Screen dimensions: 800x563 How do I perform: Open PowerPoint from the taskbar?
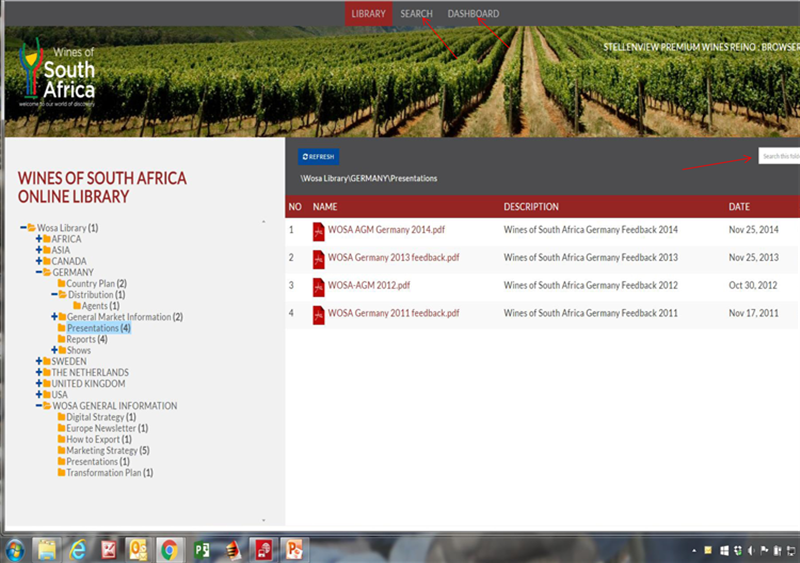294,550
